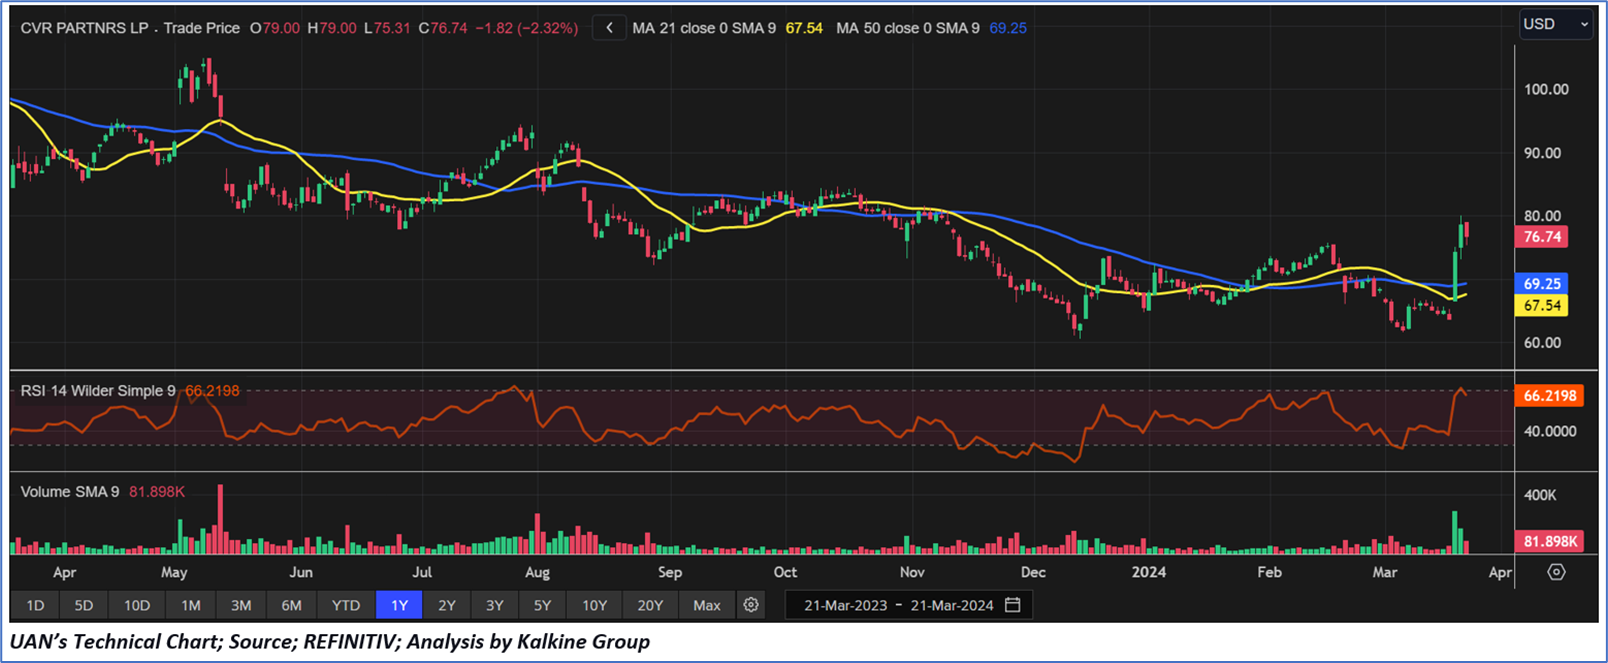The height and width of the screenshot is (663, 1608).
Task: Click the 400K volume axis label
Action: point(1540,495)
